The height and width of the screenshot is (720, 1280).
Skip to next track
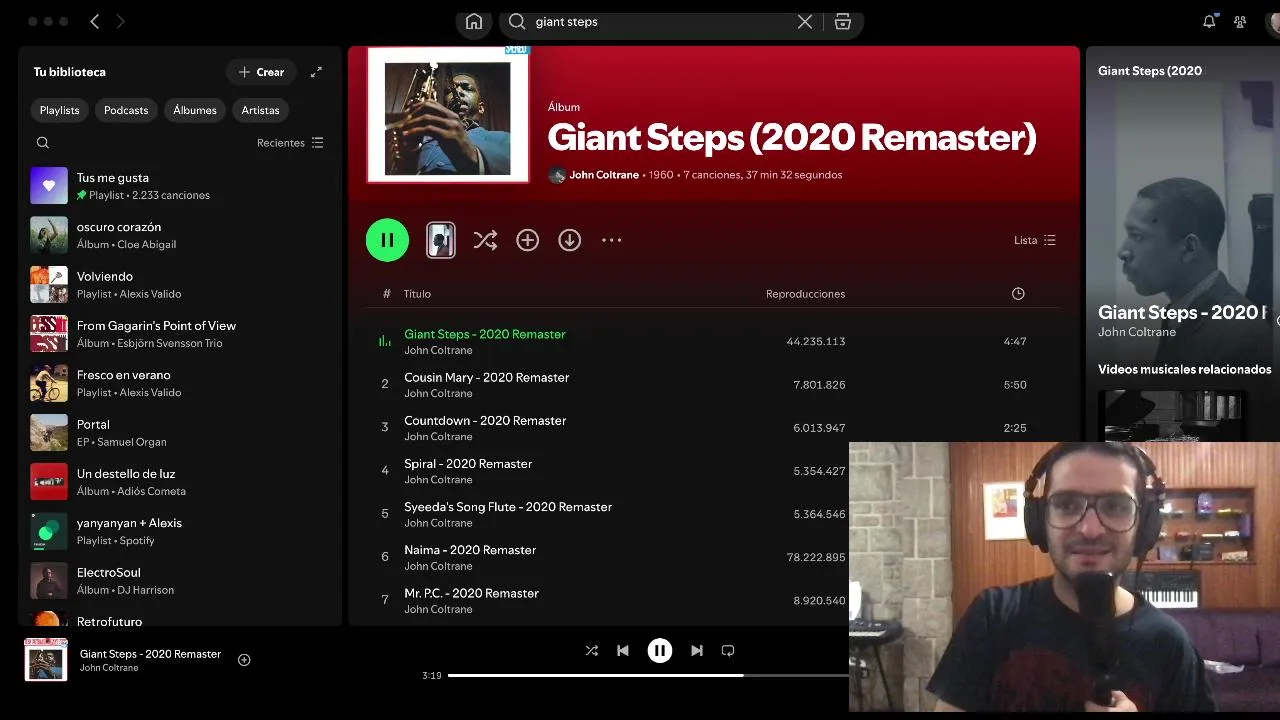point(697,650)
